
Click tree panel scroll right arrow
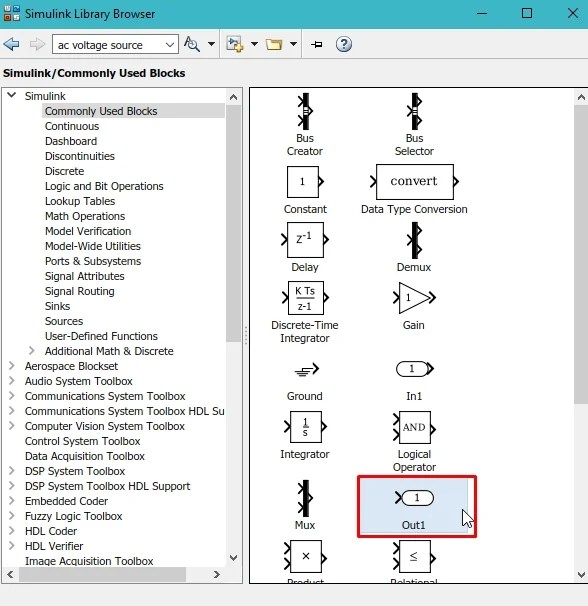216,575
